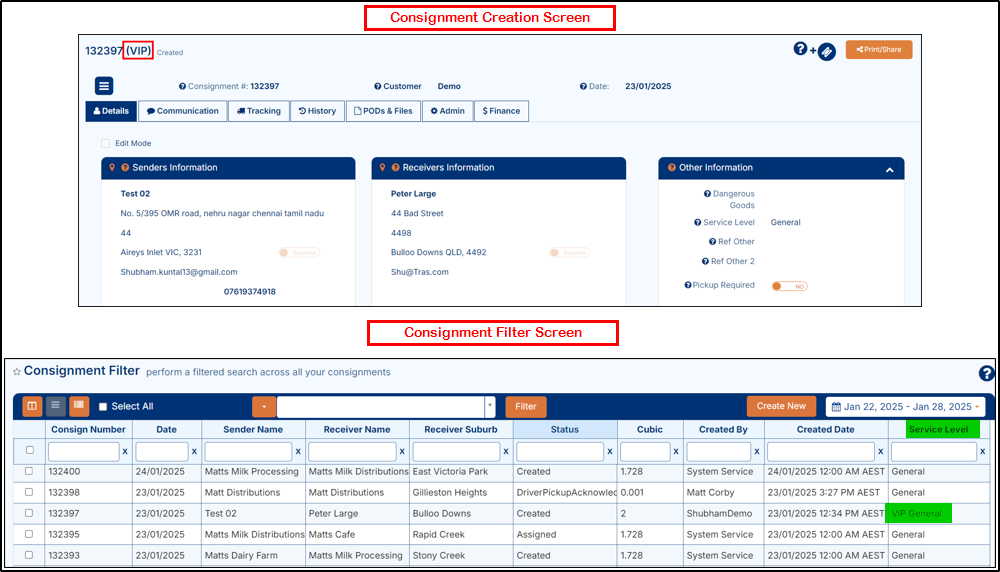Image resolution: width=1000 pixels, height=572 pixels.
Task: Toggle the Pickup Required switch
Action: [x=789, y=286]
